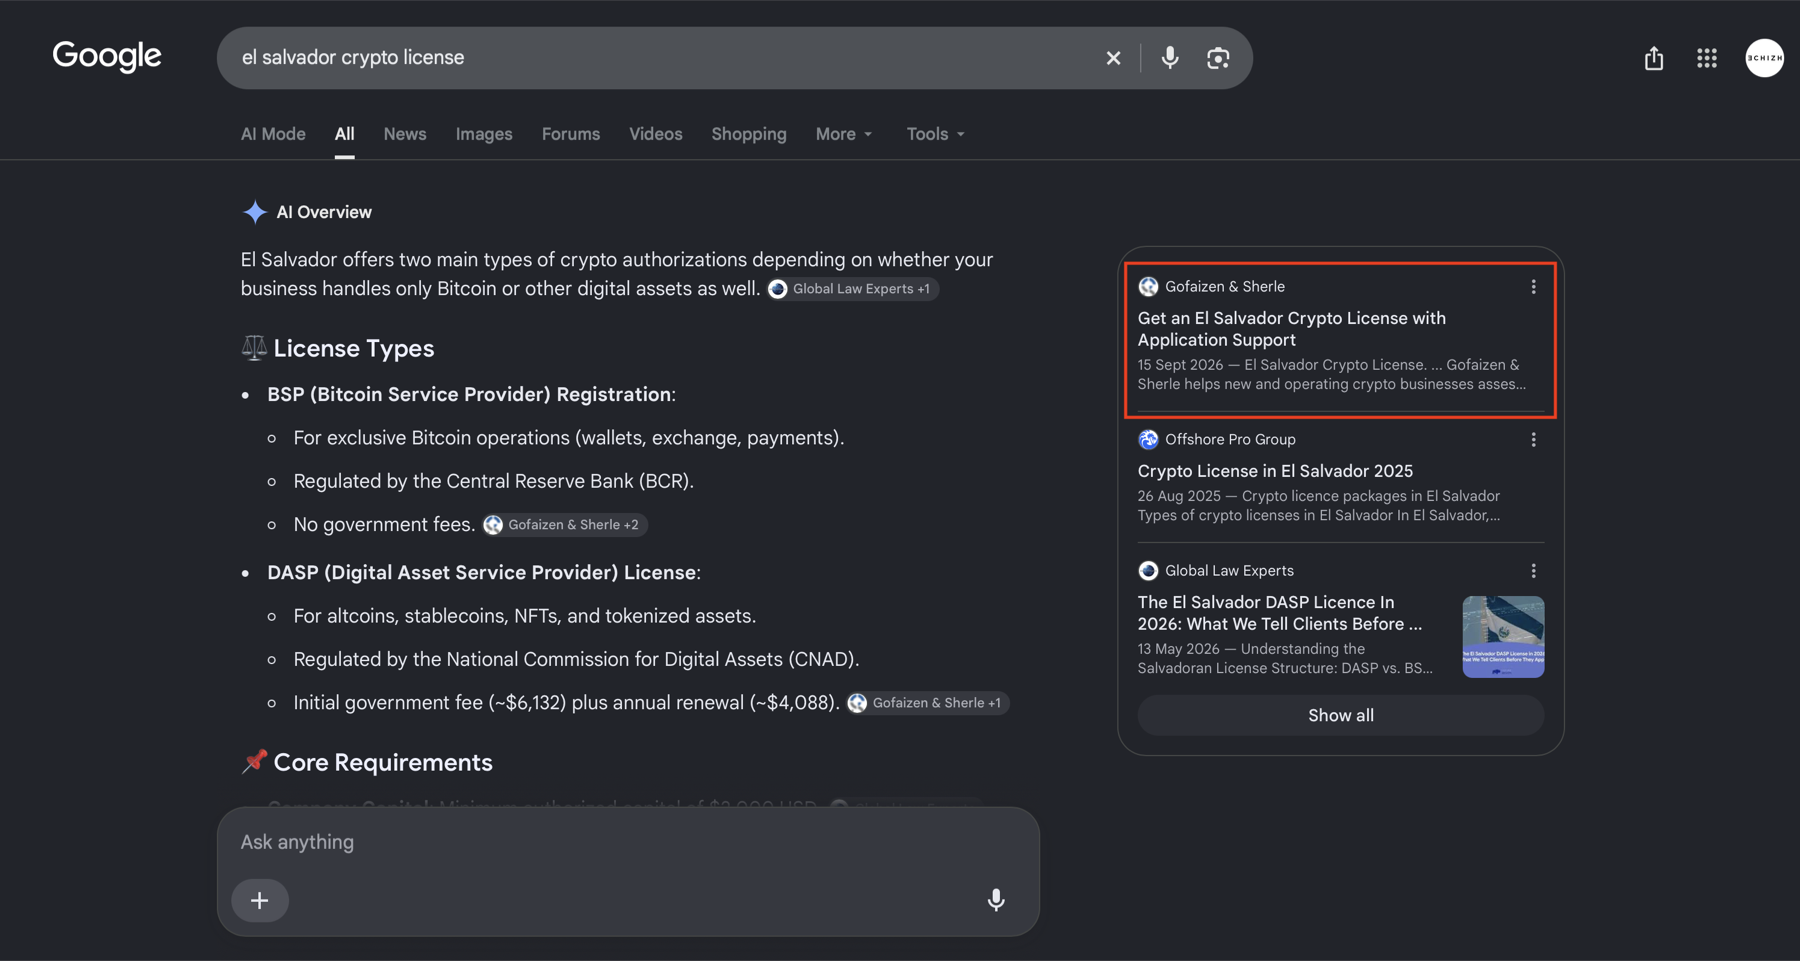Screen dimensions: 1800x961
Task: Click Global Law Experts favicon in source card
Action: [1148, 571]
